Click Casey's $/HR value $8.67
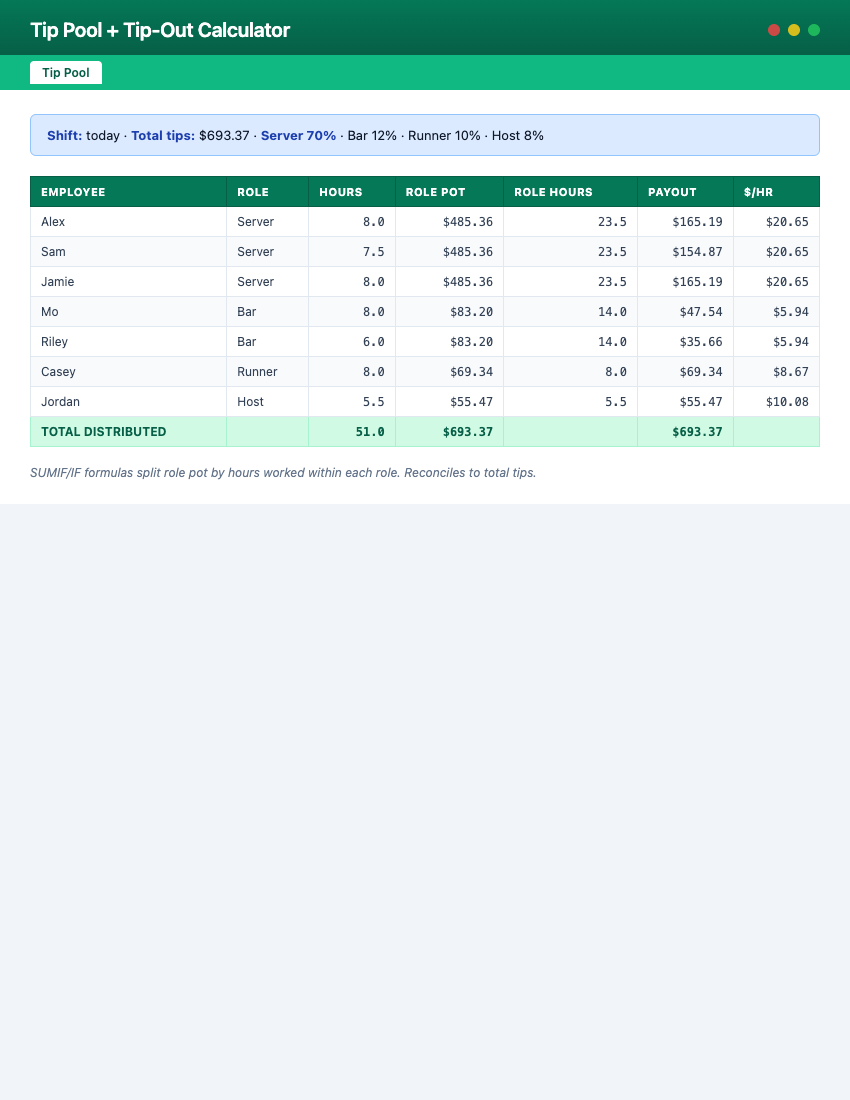 point(776,372)
